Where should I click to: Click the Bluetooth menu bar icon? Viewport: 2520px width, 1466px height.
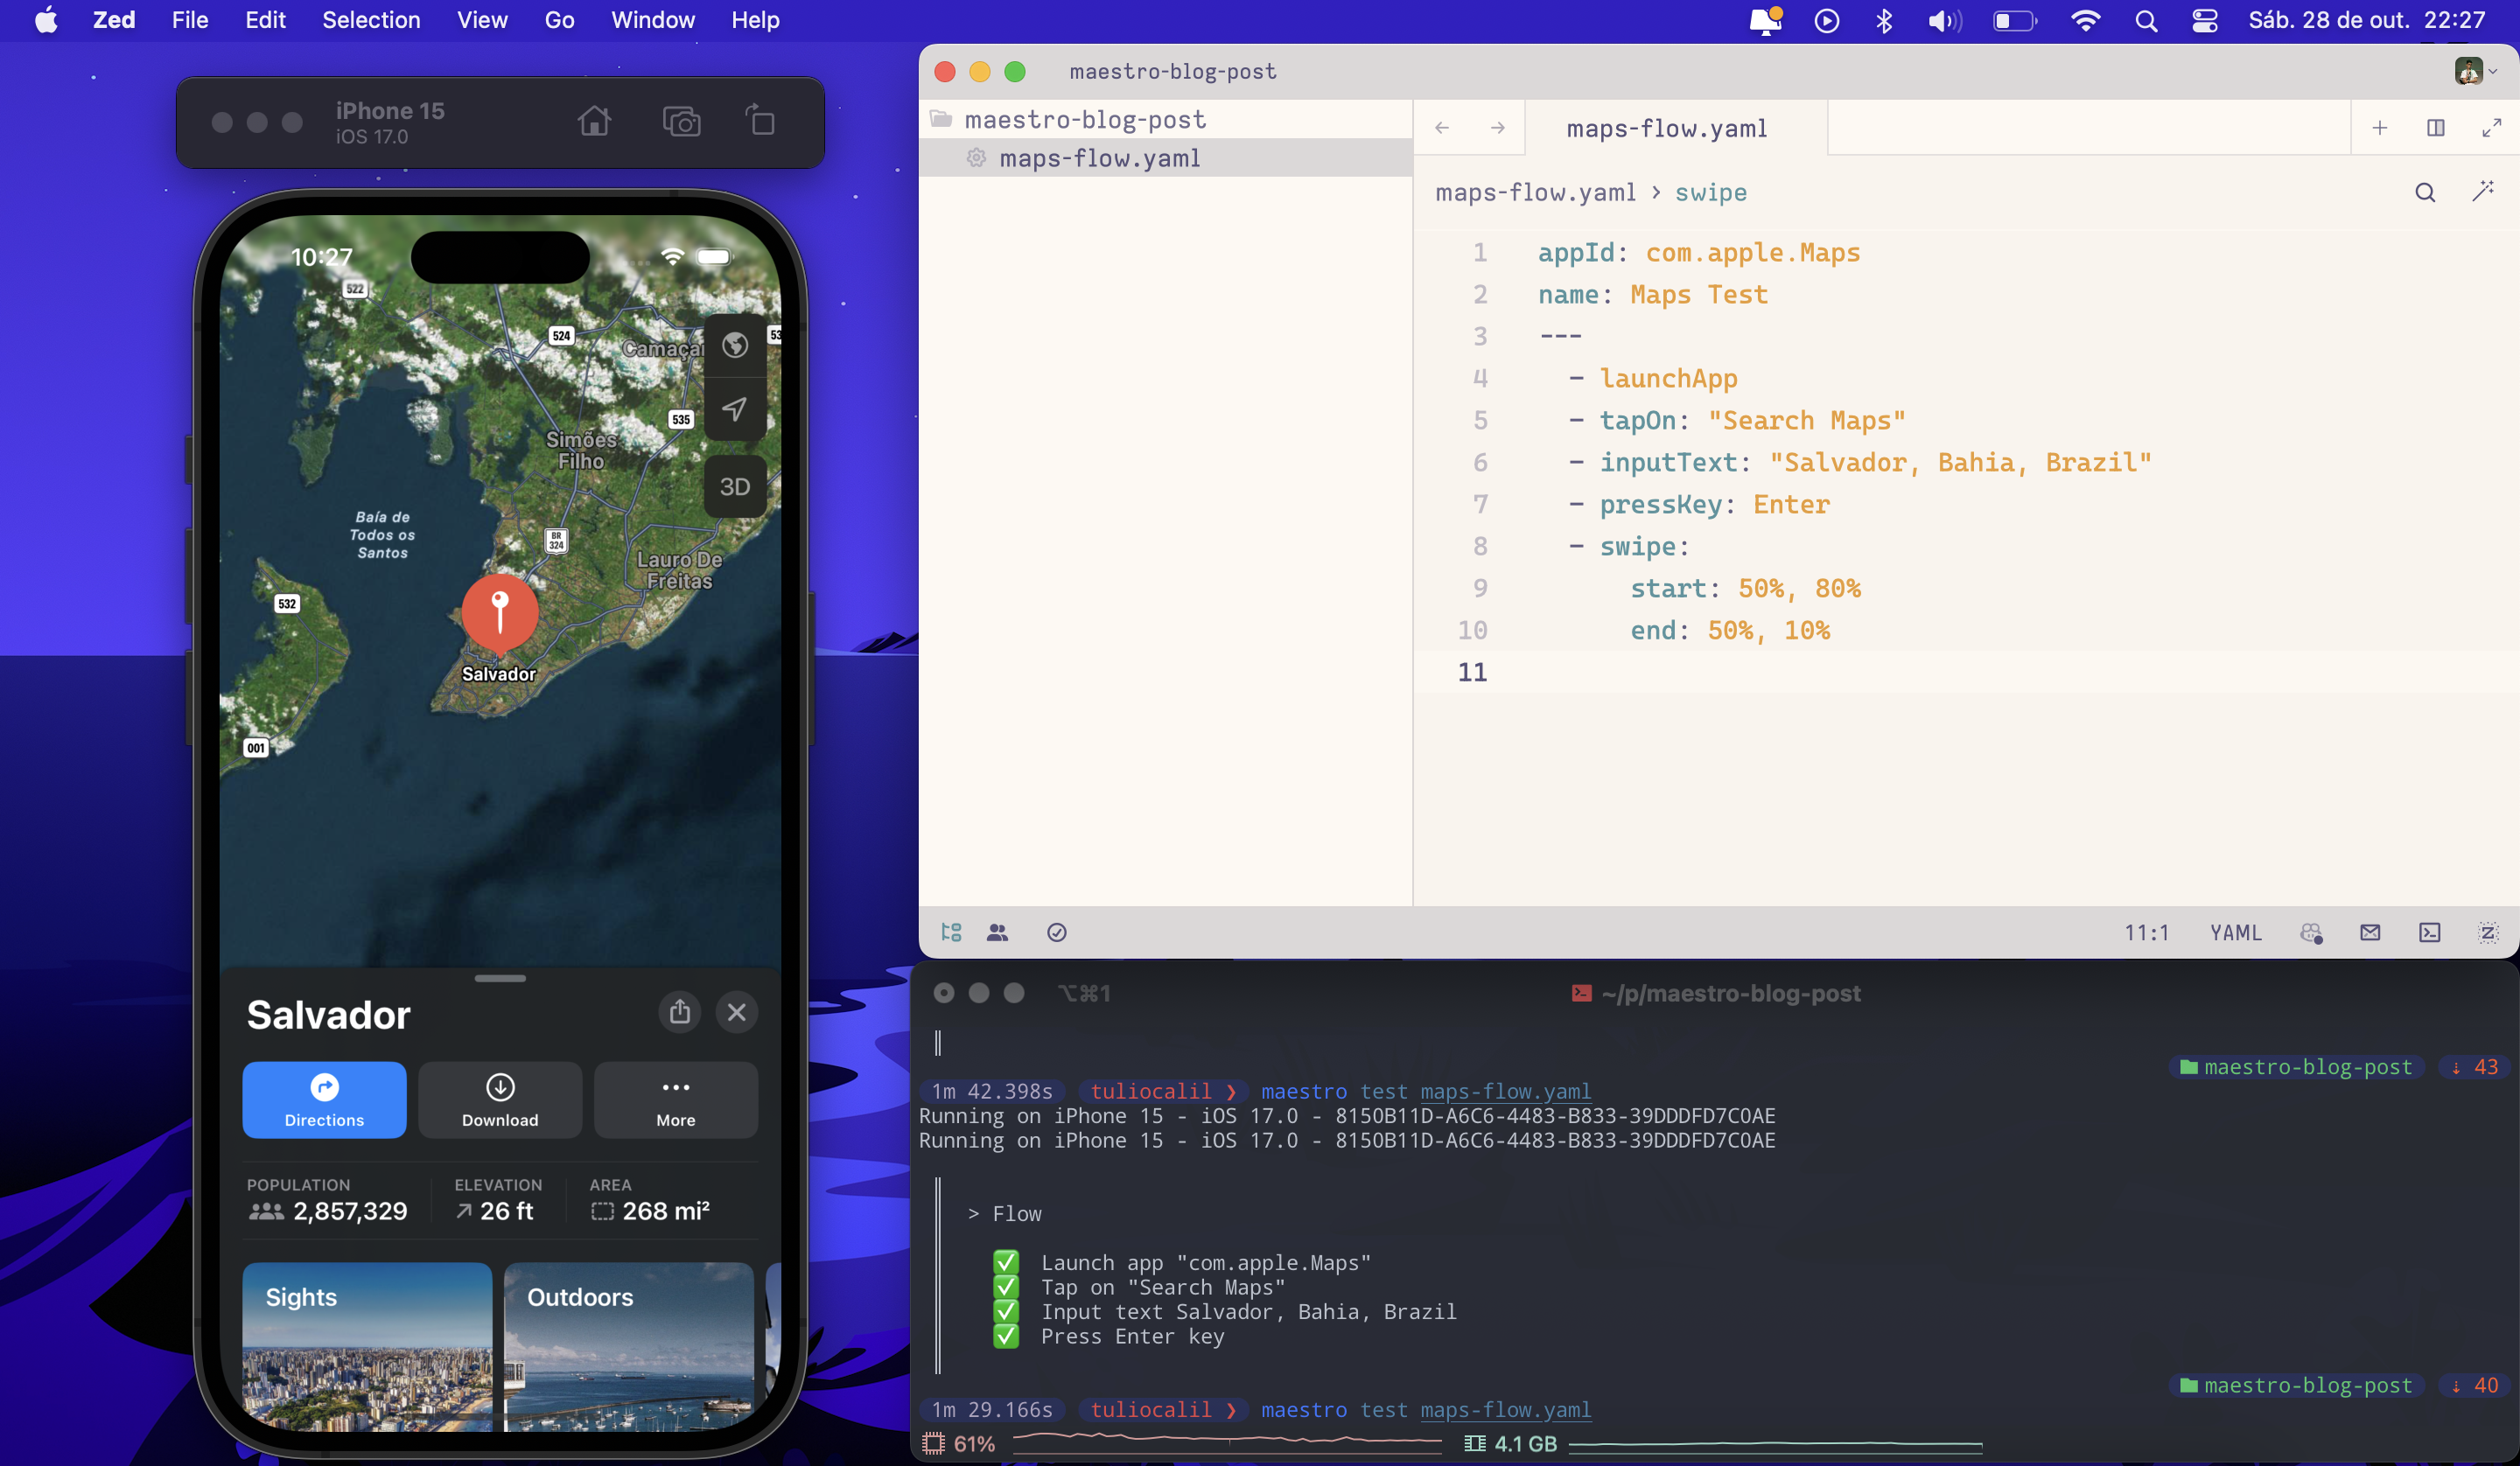coord(1884,20)
